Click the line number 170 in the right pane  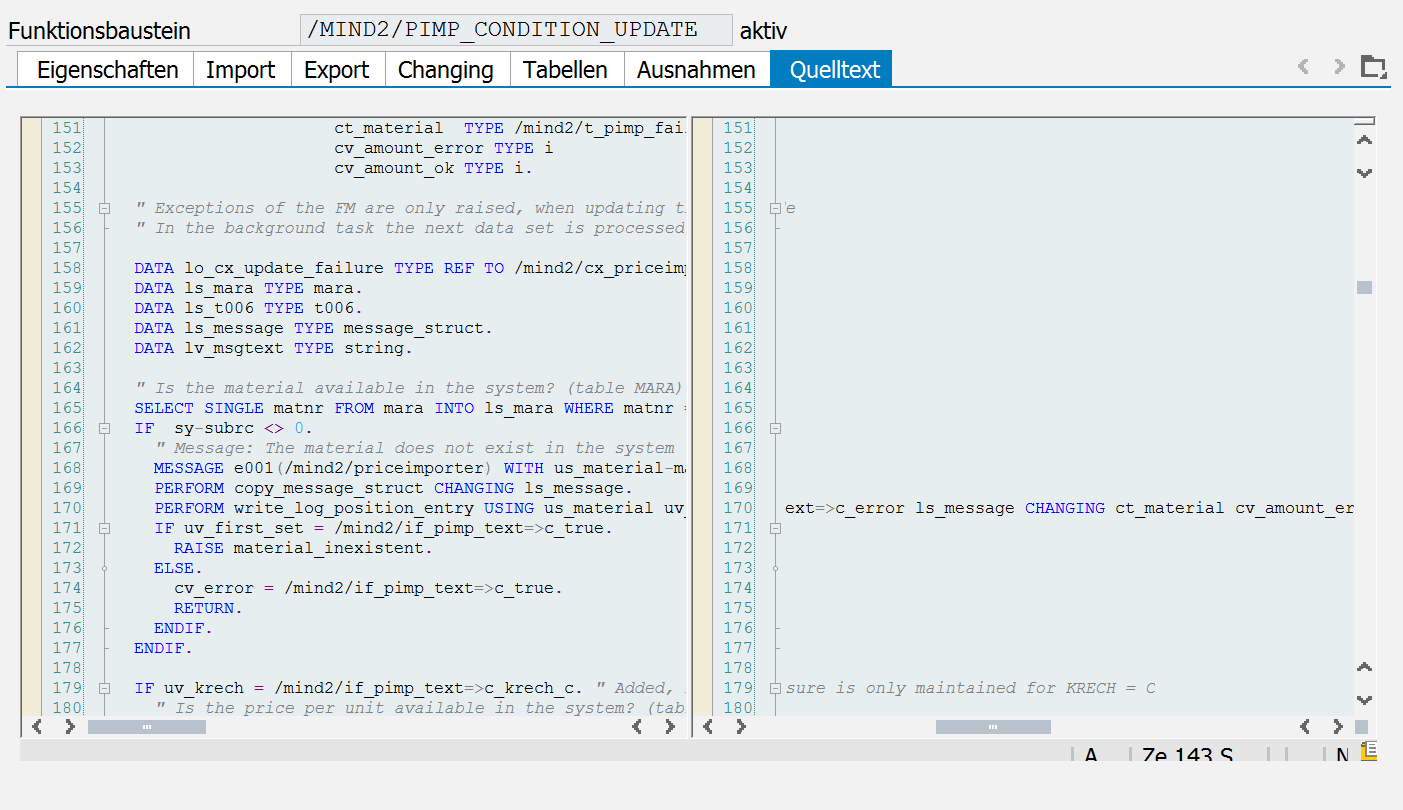737,508
